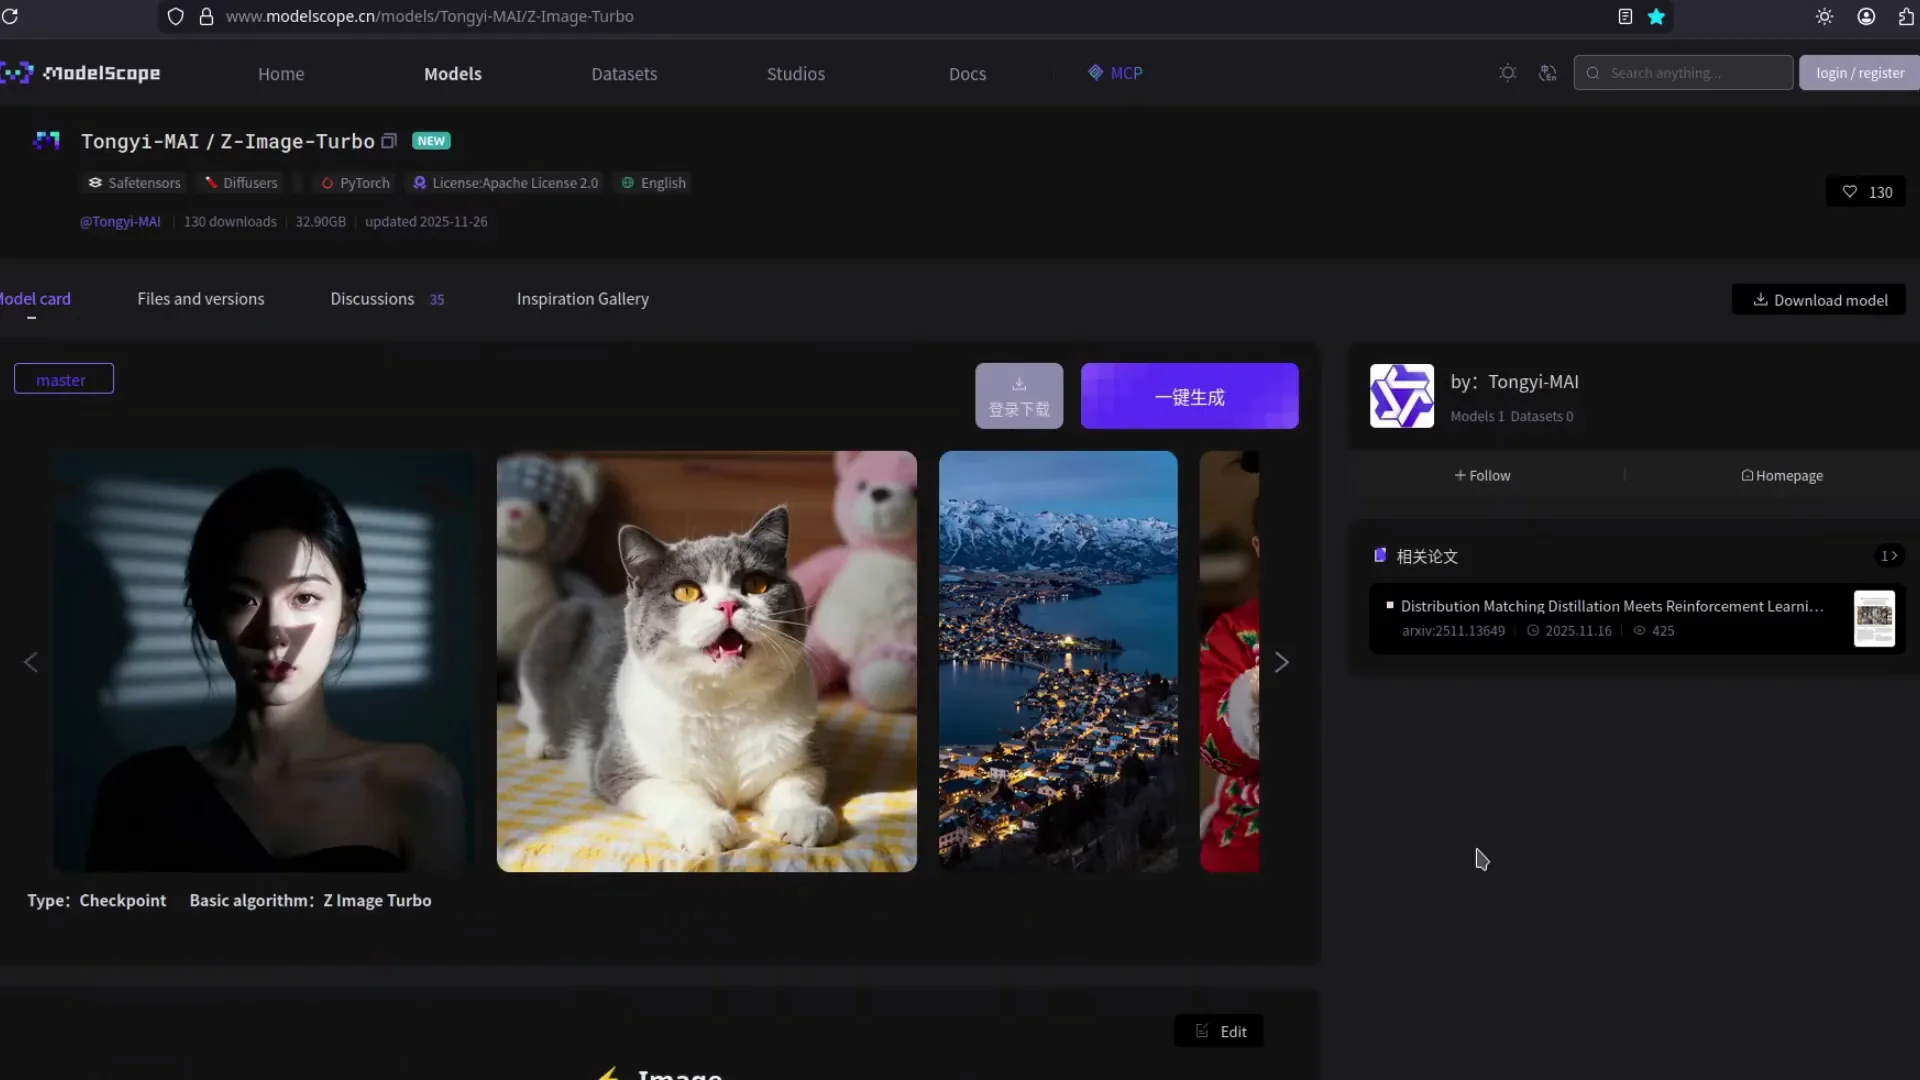Copy model name icon beside Z-Image-Turbo

tap(389, 141)
